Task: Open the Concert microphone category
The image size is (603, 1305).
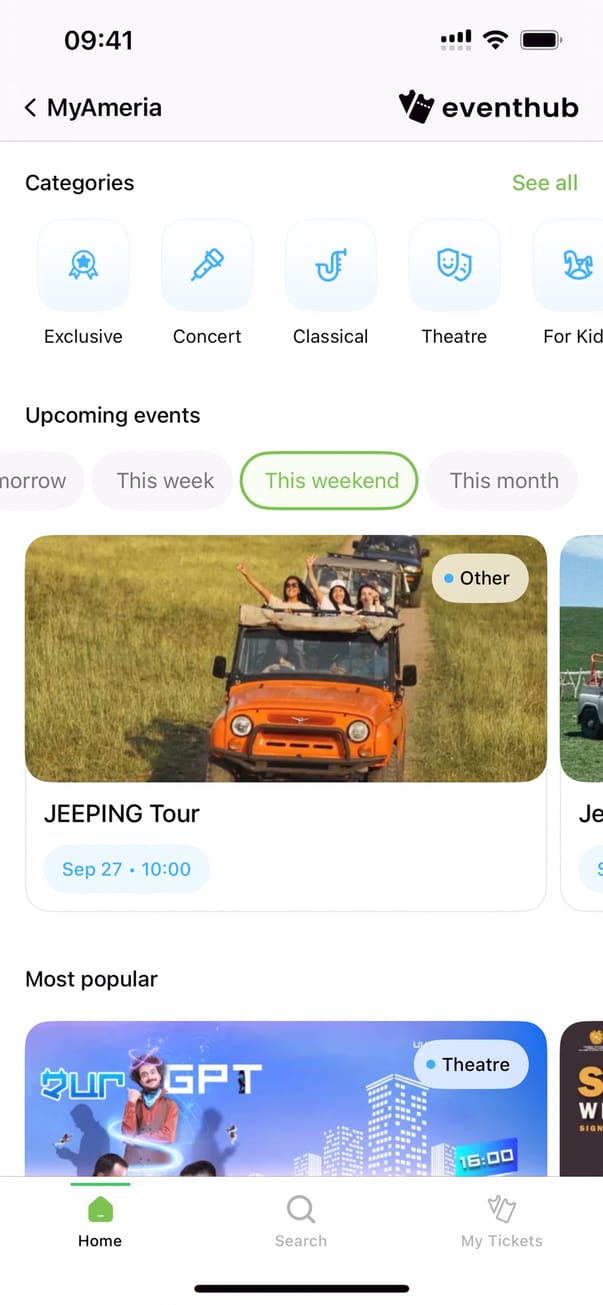Action: pos(207,265)
